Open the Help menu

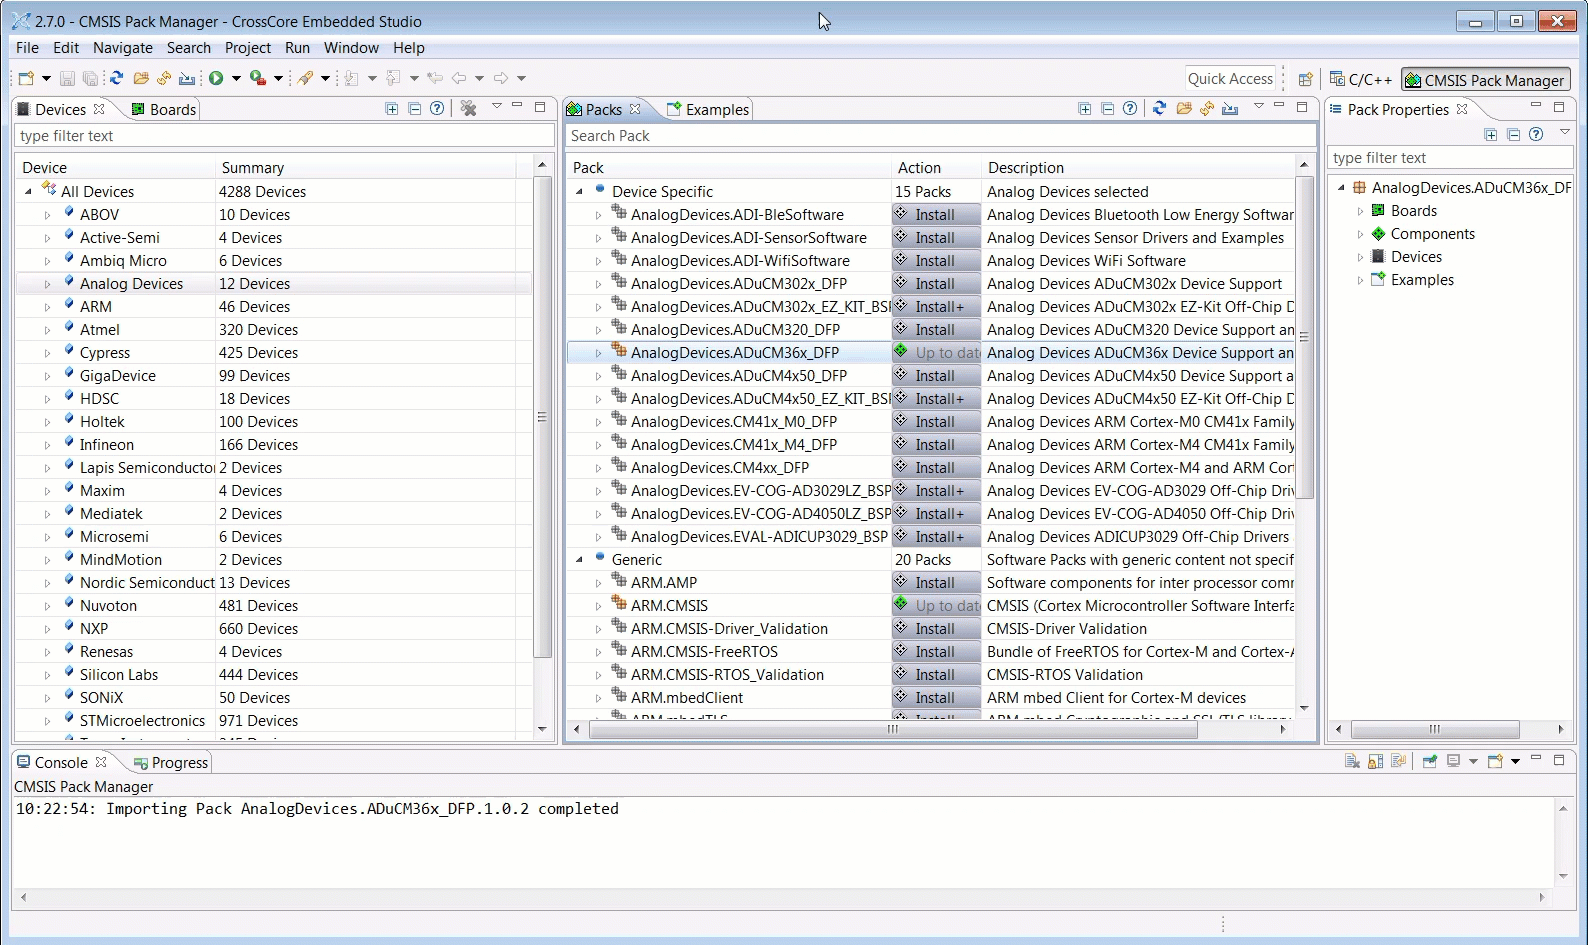click(x=409, y=48)
